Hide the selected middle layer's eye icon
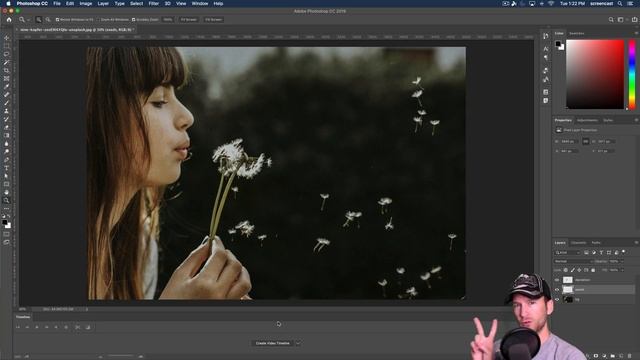Screen dimensions: 640x360 [557, 289]
